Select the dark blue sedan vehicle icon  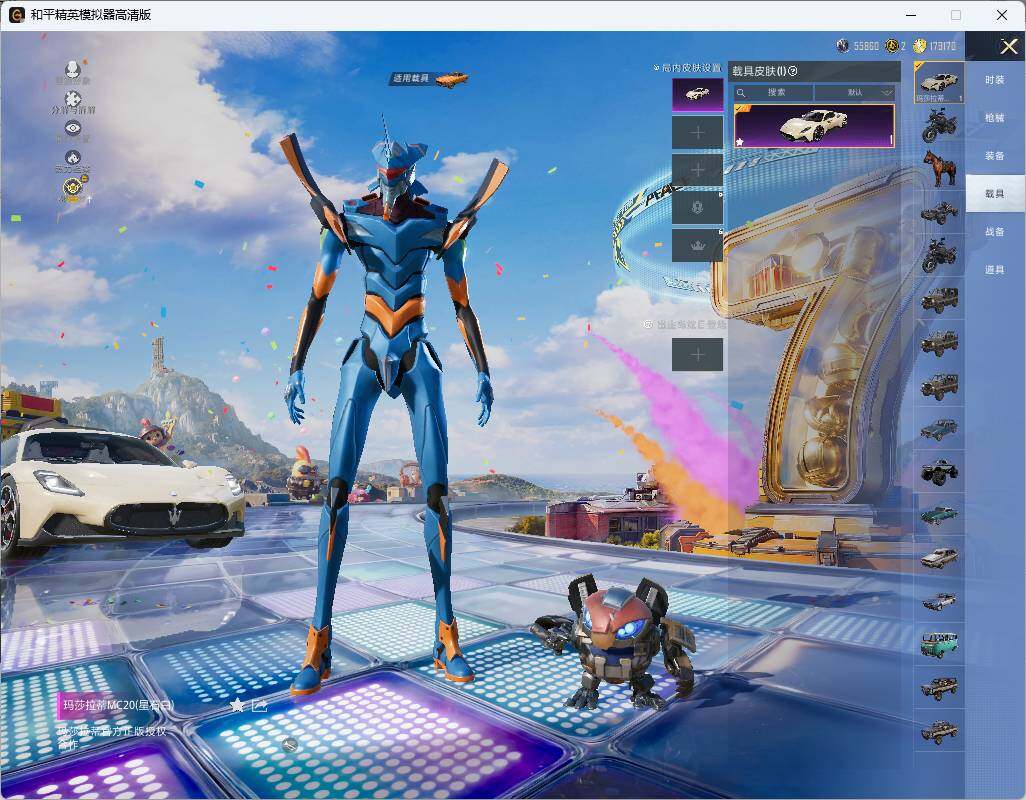click(939, 429)
